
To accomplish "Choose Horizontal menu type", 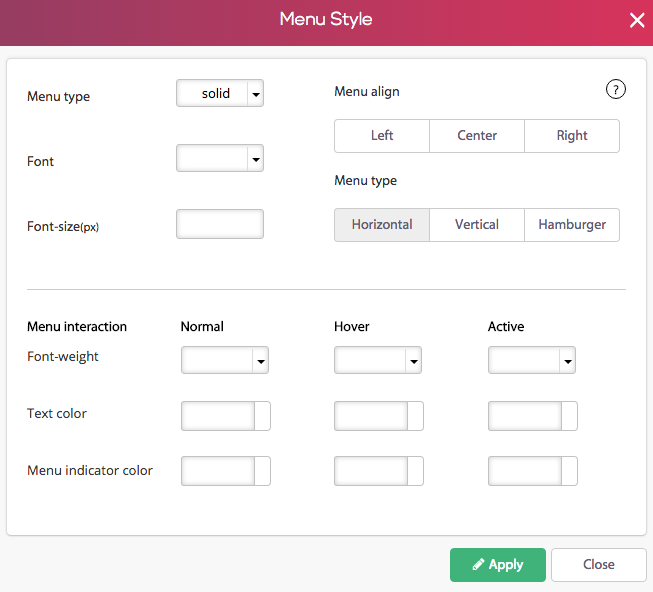I will [x=382, y=225].
